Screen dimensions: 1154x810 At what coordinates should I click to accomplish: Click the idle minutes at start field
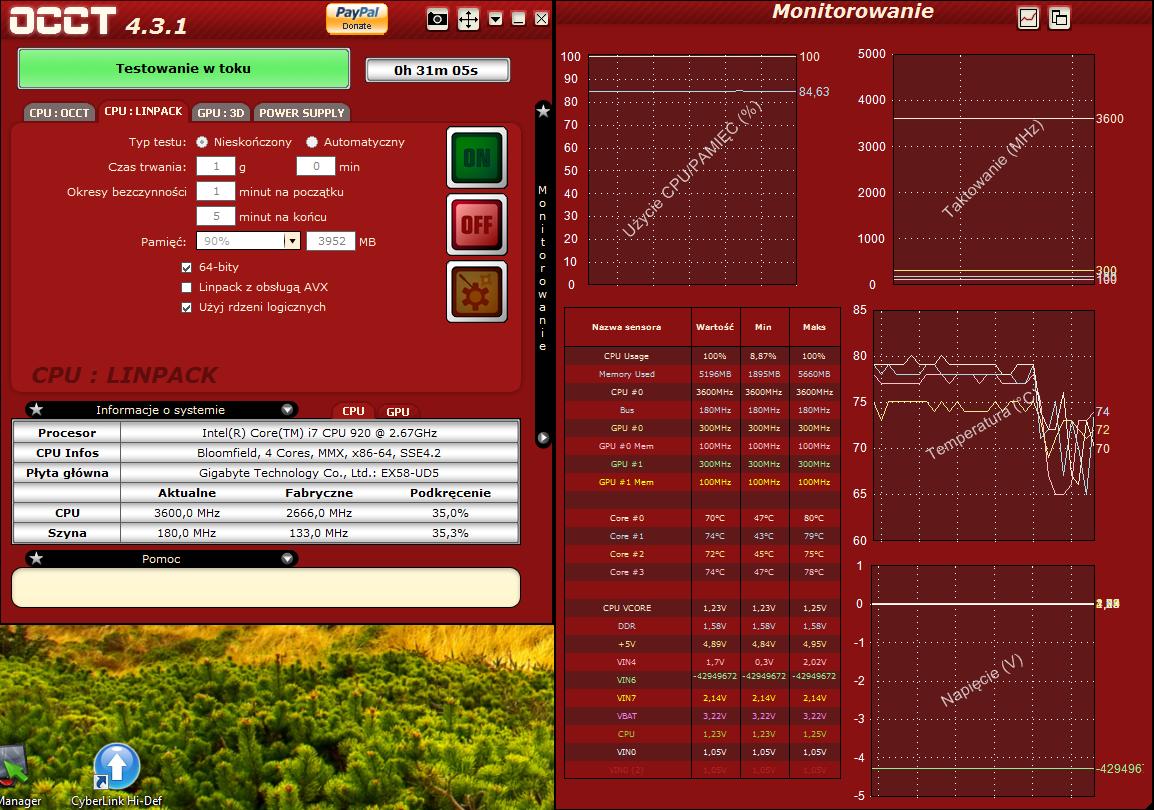point(216,191)
